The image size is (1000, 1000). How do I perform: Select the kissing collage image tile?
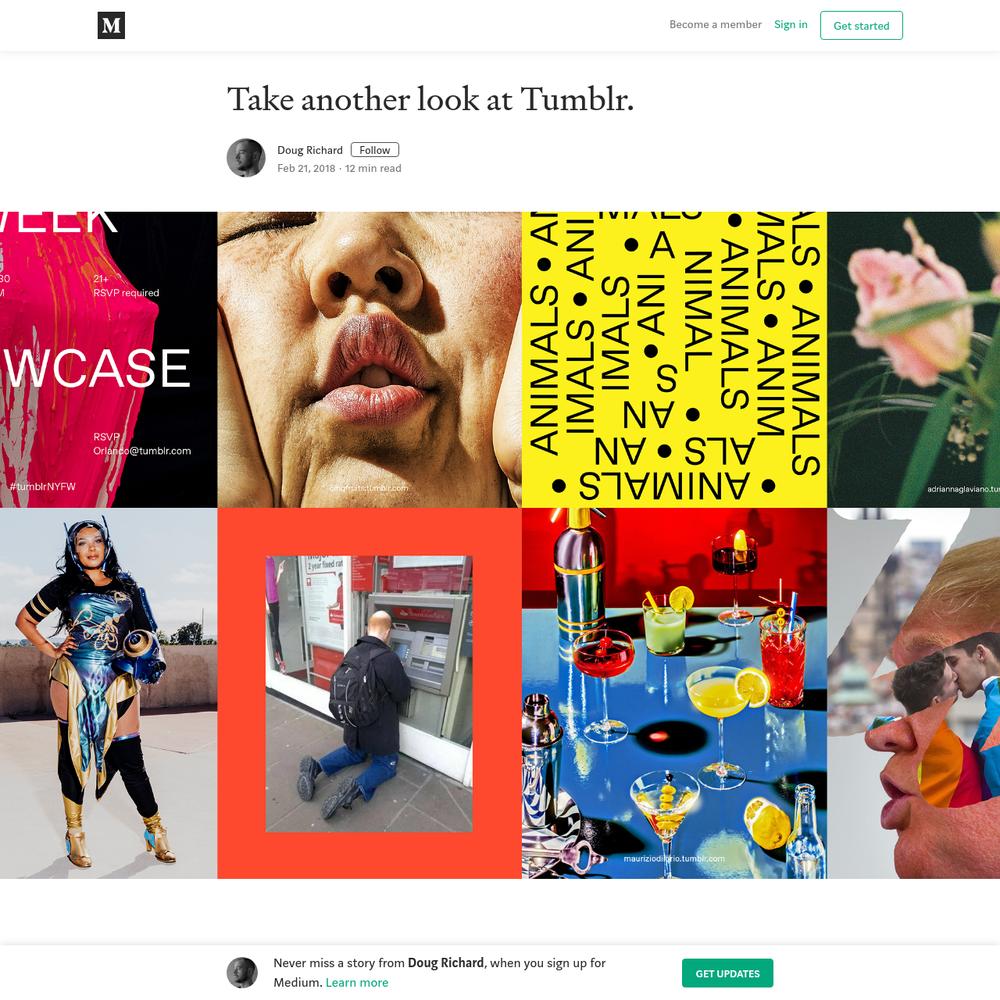tap(913, 693)
